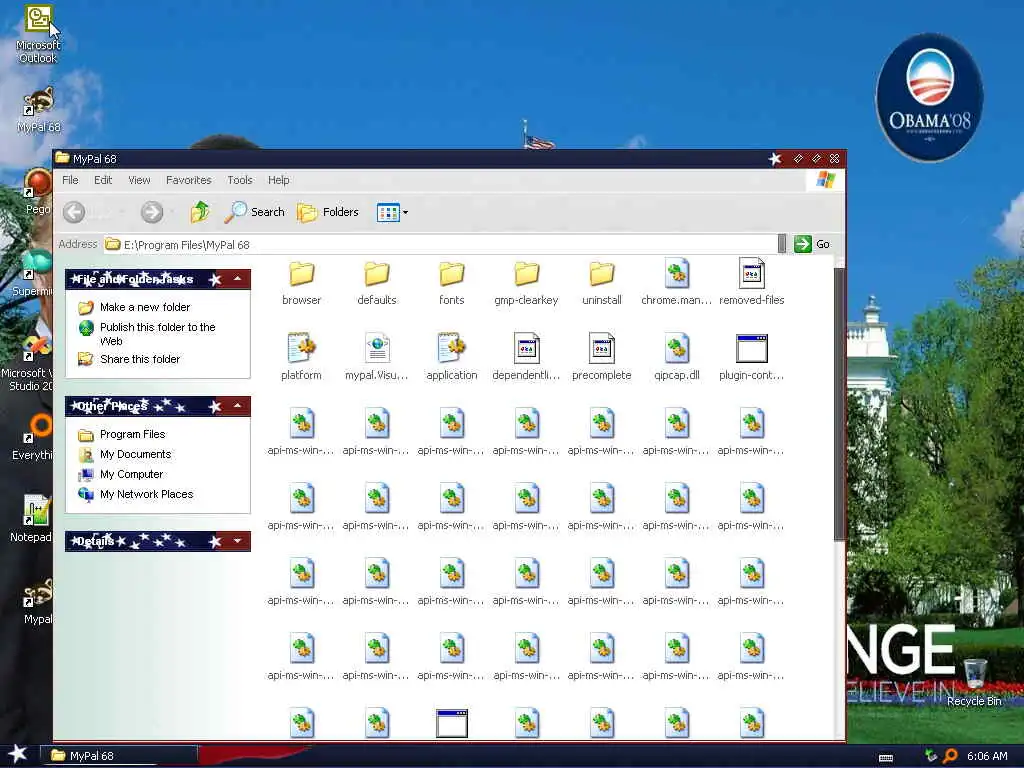Open the browser folder
The image size is (1024, 768).
tap(302, 282)
